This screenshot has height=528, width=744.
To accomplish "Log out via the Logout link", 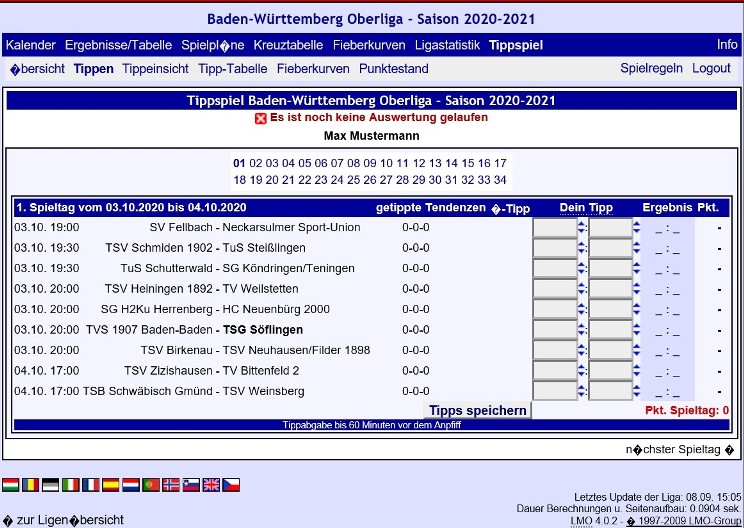I will (711, 69).
